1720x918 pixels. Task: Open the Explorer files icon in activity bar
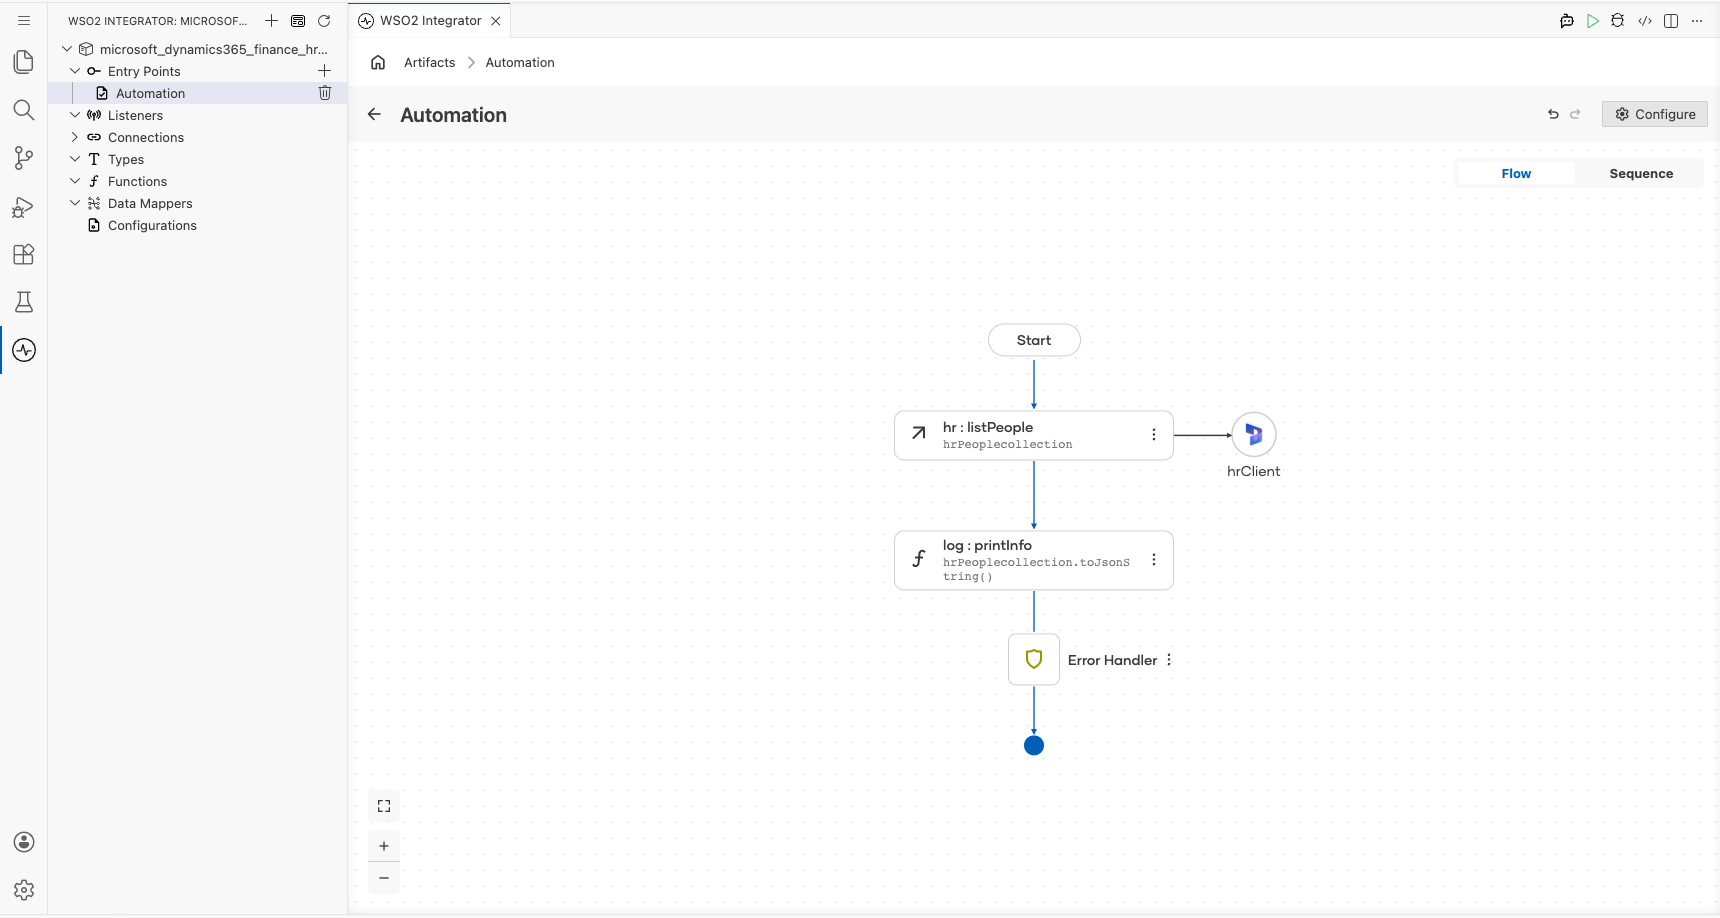coord(24,62)
